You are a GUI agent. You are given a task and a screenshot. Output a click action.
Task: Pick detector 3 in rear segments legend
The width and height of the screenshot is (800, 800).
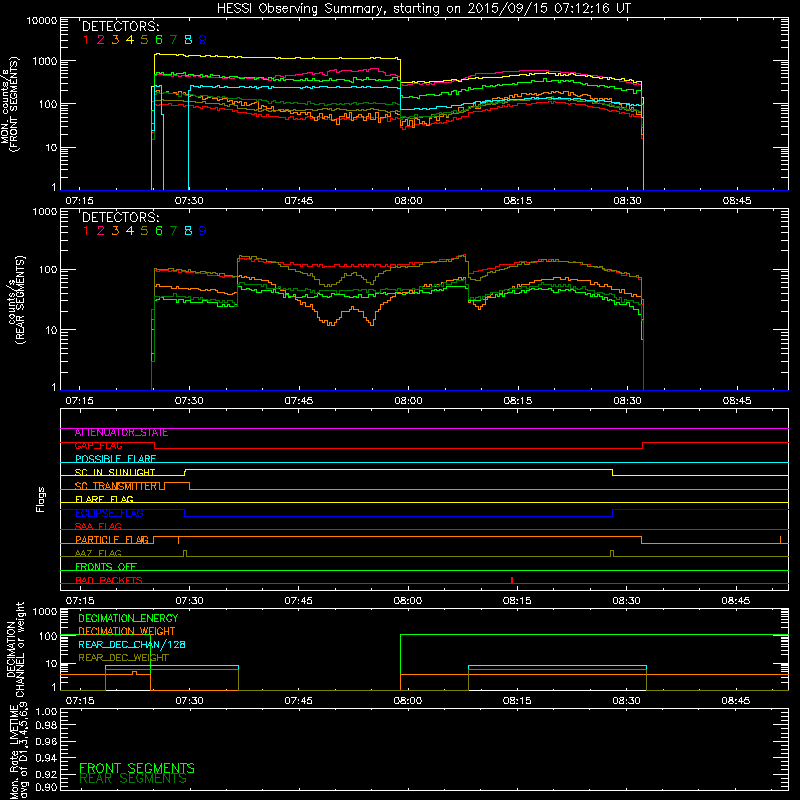[x=115, y=231]
